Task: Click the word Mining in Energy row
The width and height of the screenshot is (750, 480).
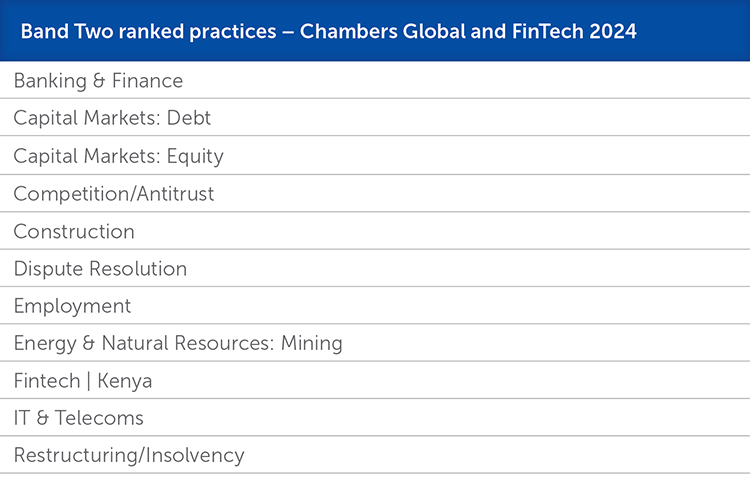Action: click(x=311, y=344)
